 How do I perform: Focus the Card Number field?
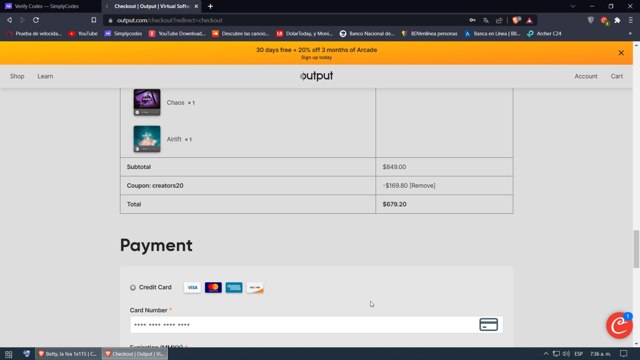coord(316,325)
